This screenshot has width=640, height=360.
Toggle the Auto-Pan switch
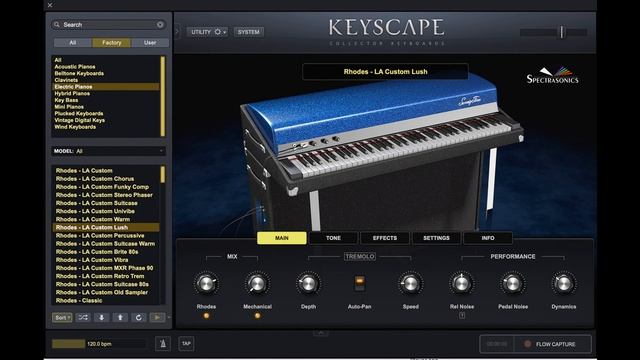(359, 283)
